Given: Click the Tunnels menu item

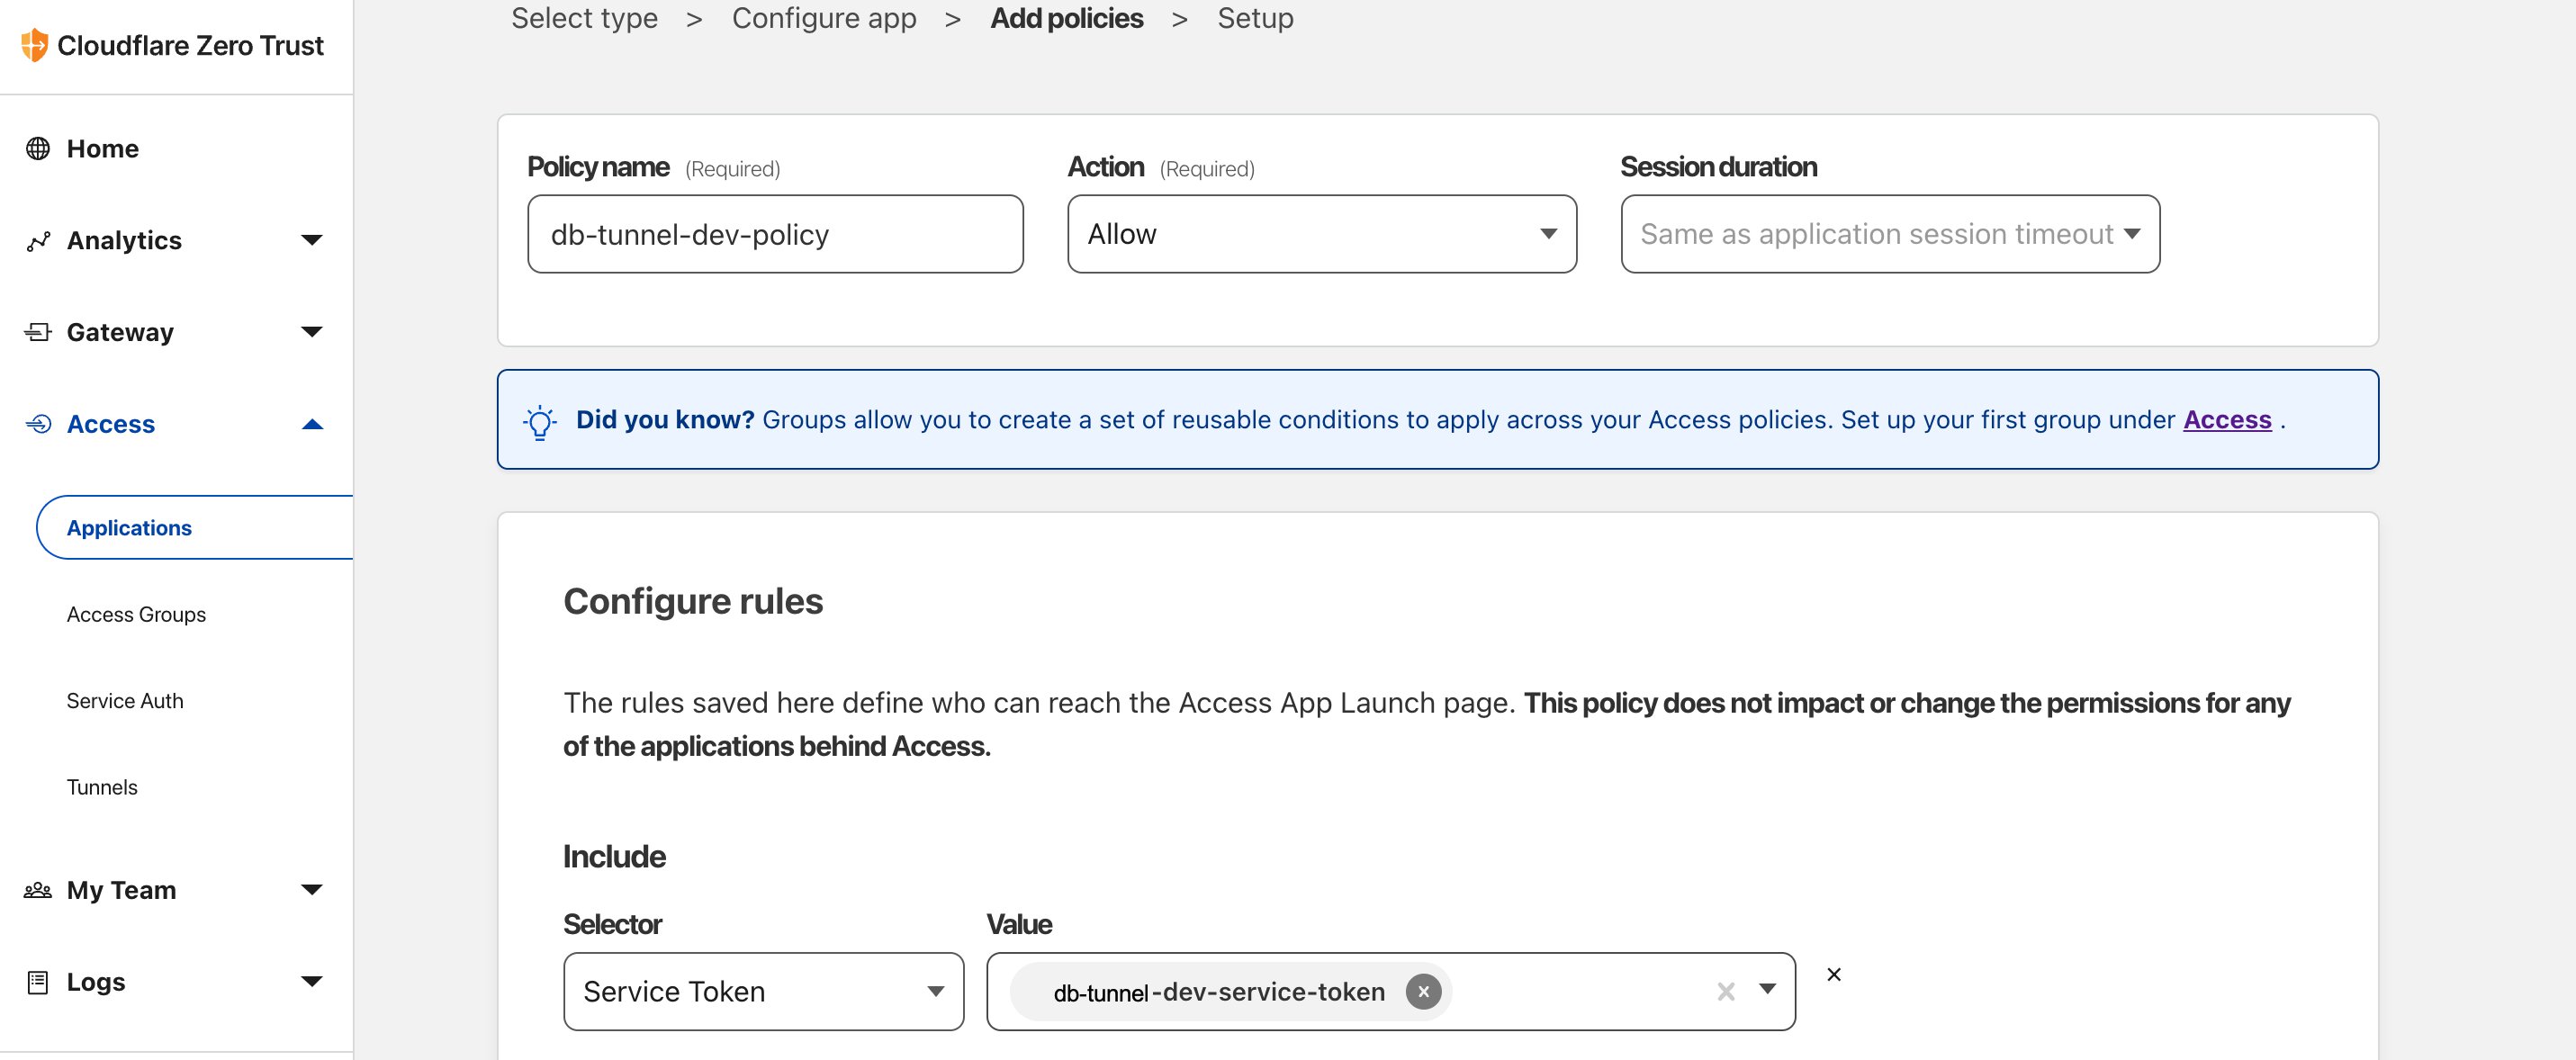Looking at the screenshot, I should 102,784.
